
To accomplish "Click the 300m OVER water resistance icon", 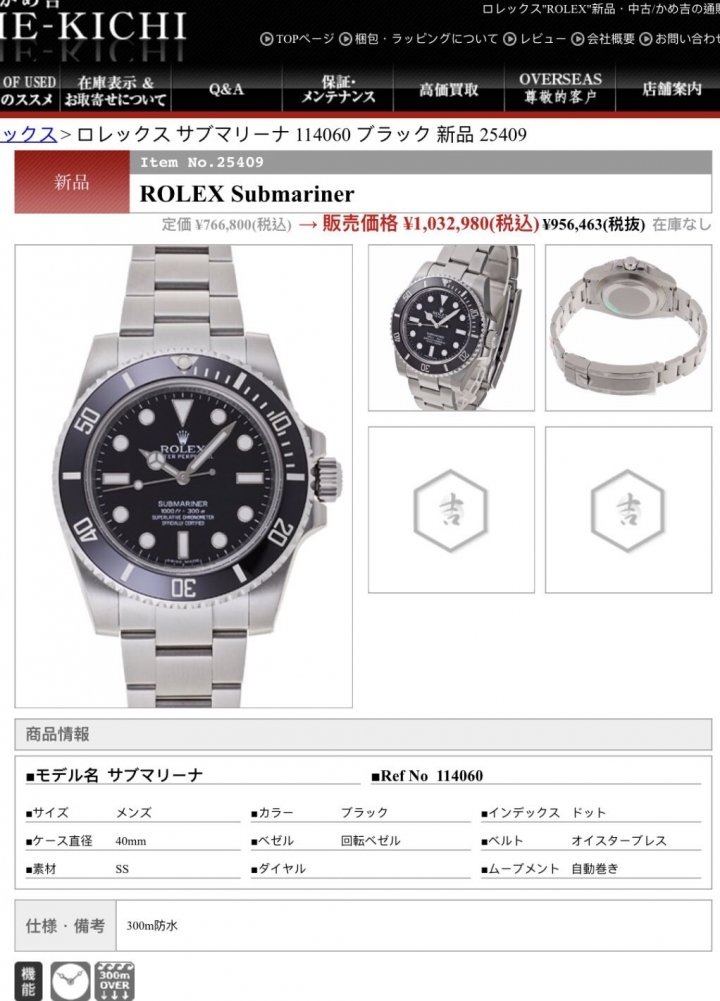I will (115, 981).
